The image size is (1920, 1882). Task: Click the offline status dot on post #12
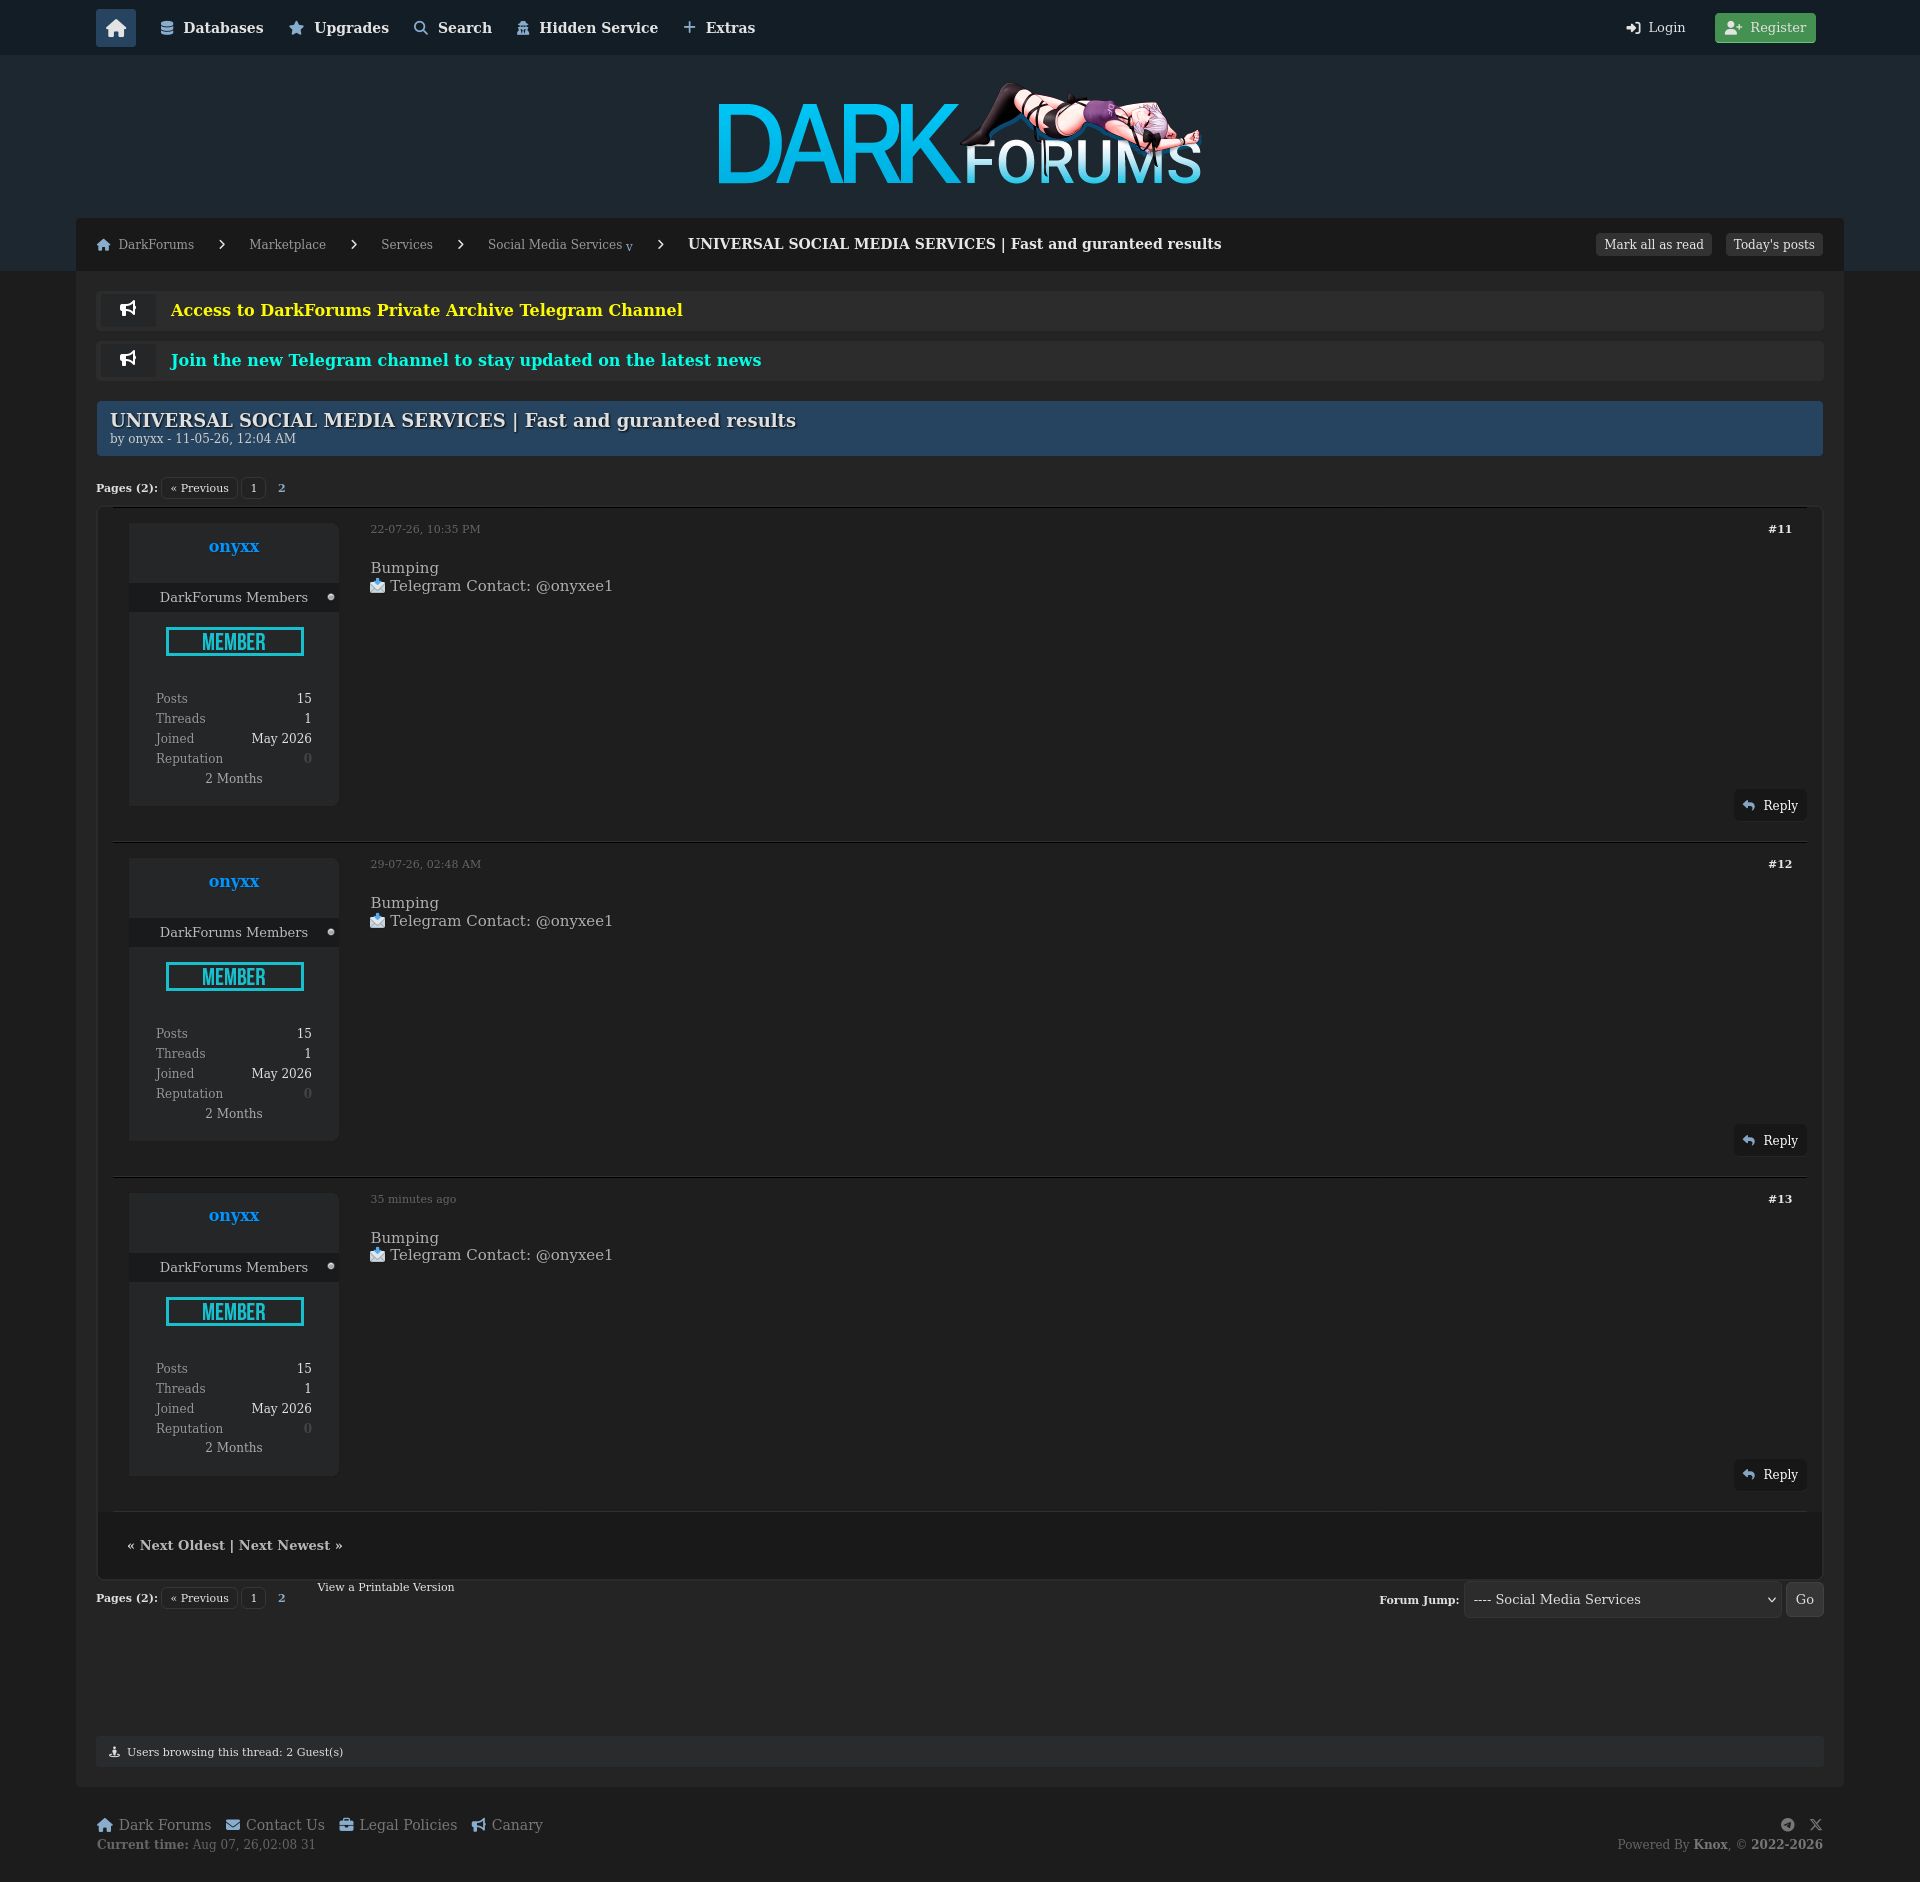tap(331, 932)
